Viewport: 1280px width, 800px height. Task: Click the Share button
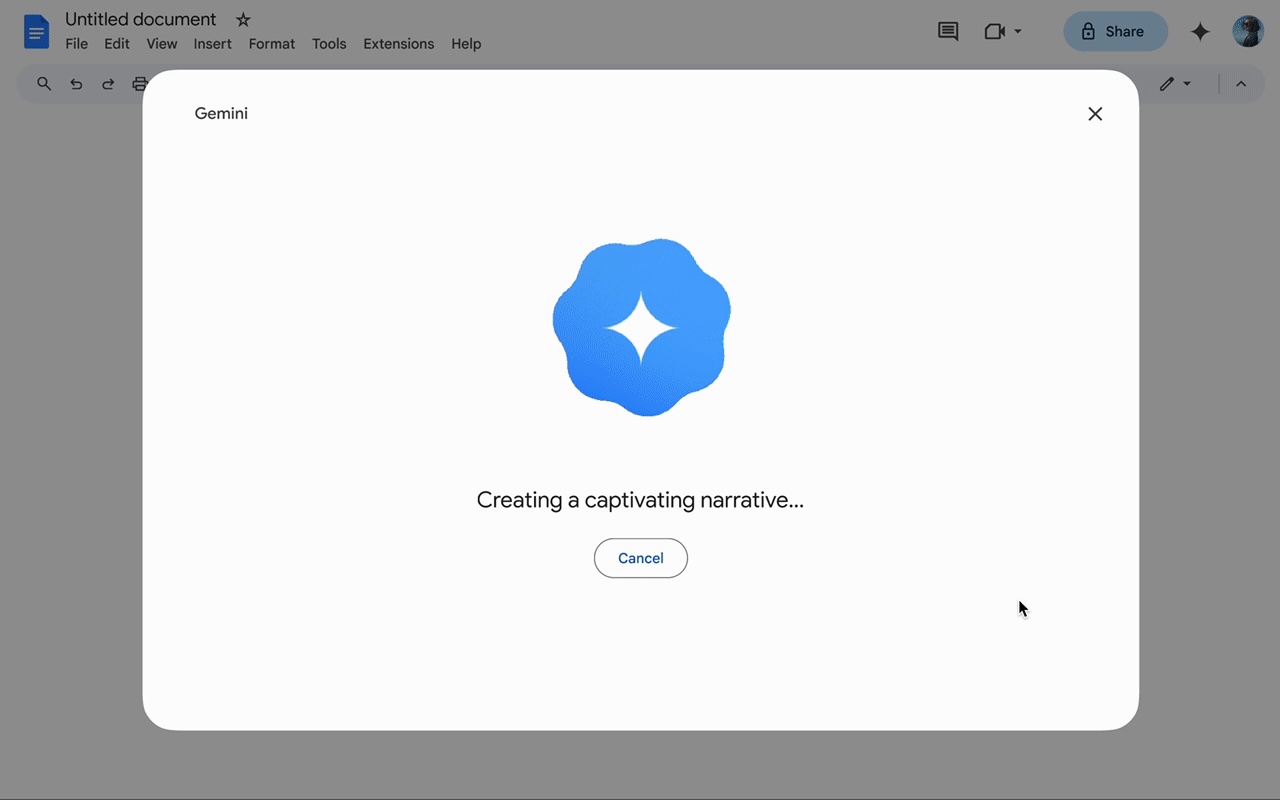1115,32
